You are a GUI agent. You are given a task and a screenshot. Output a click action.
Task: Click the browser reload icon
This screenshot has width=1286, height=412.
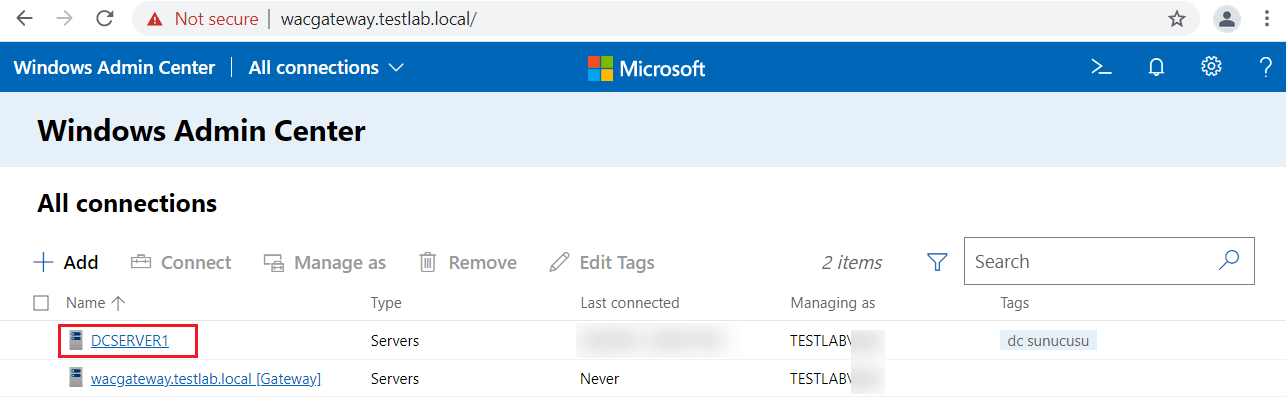(104, 19)
